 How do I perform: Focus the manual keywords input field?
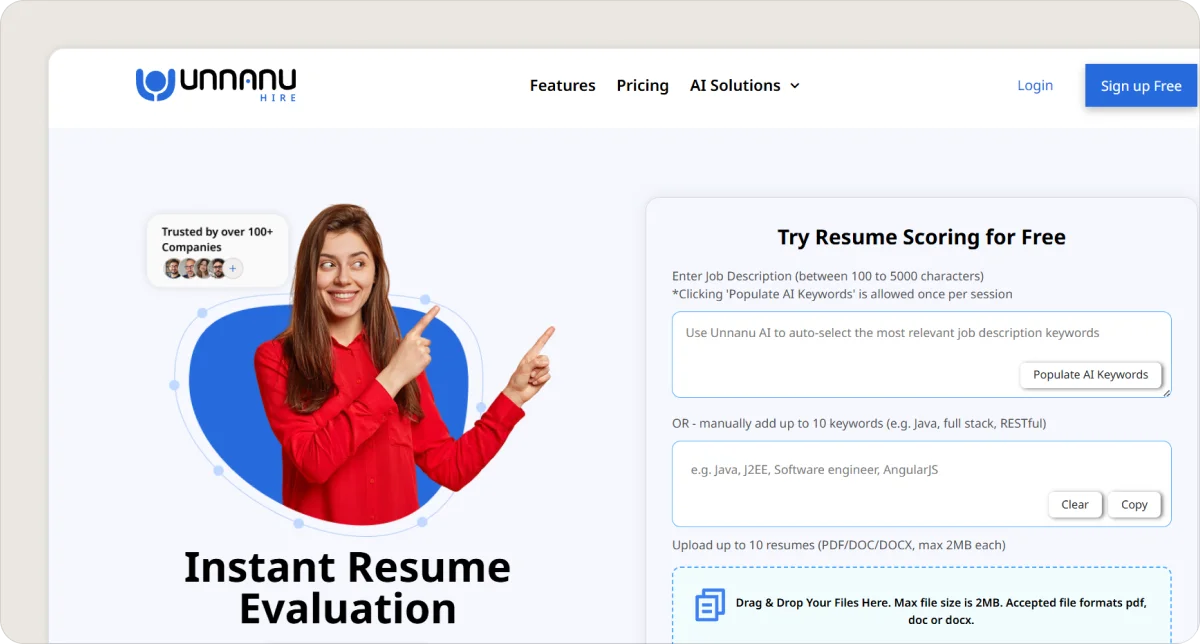pyautogui.click(x=921, y=484)
